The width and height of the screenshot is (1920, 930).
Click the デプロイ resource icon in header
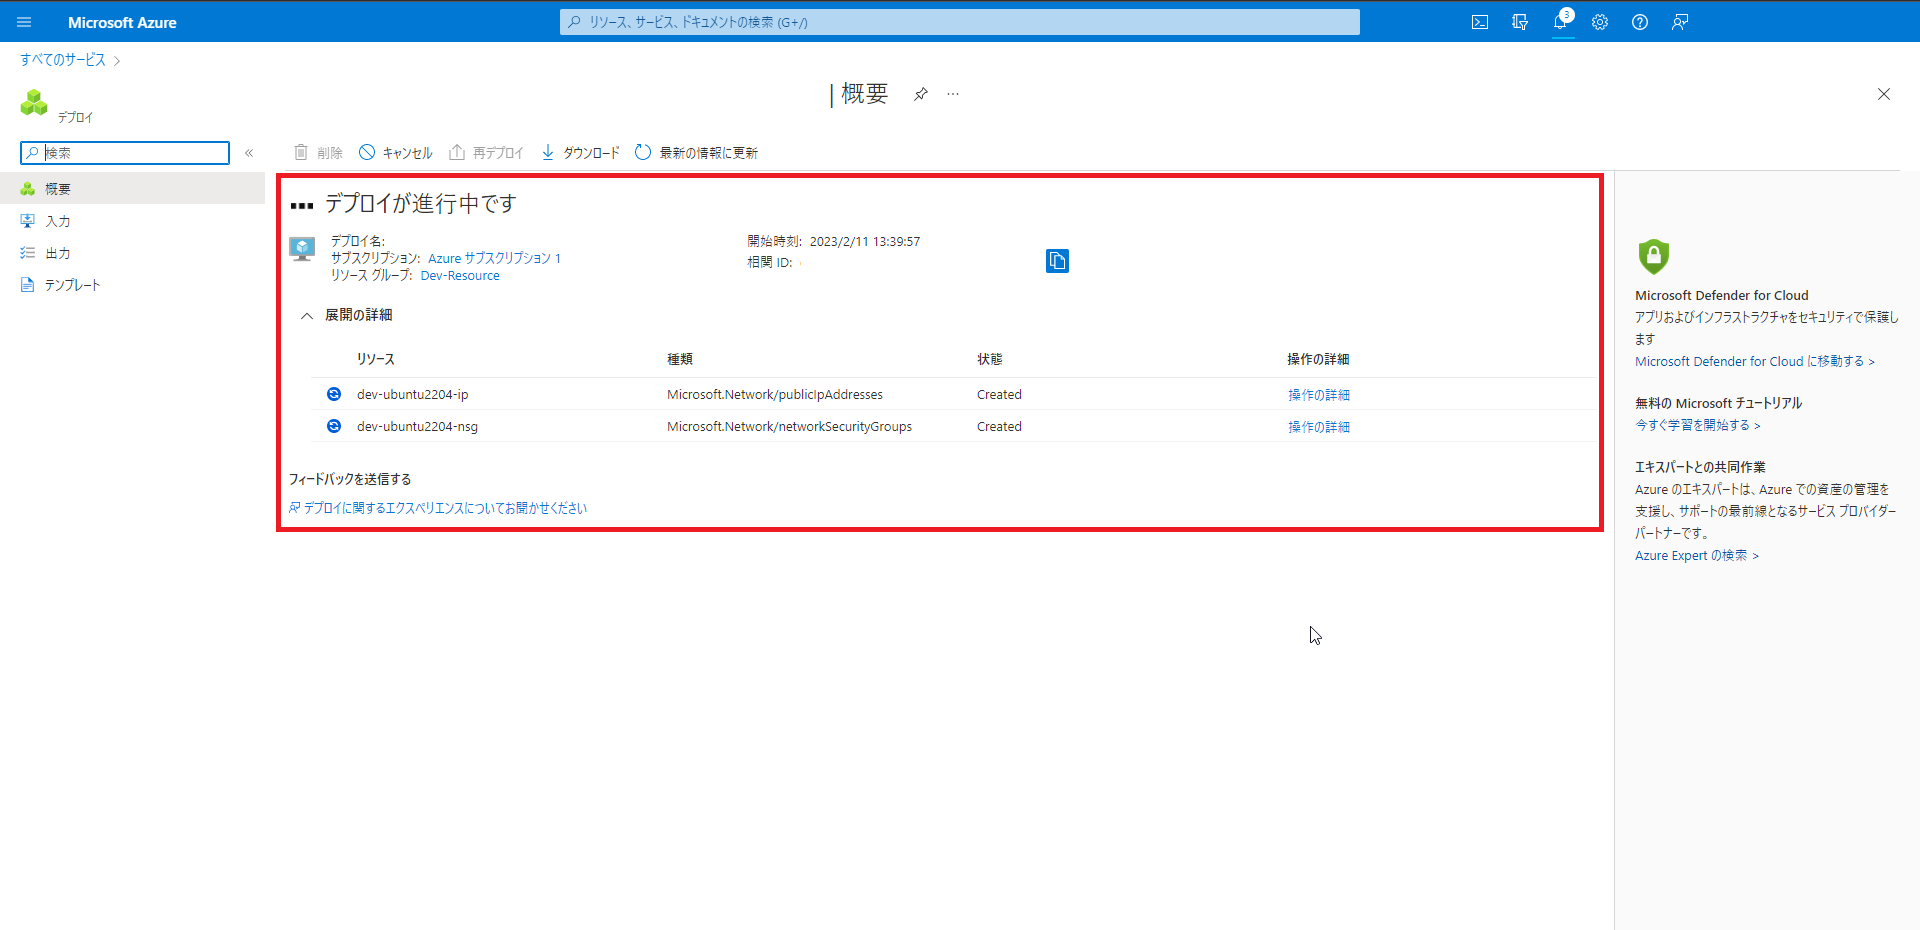[34, 102]
